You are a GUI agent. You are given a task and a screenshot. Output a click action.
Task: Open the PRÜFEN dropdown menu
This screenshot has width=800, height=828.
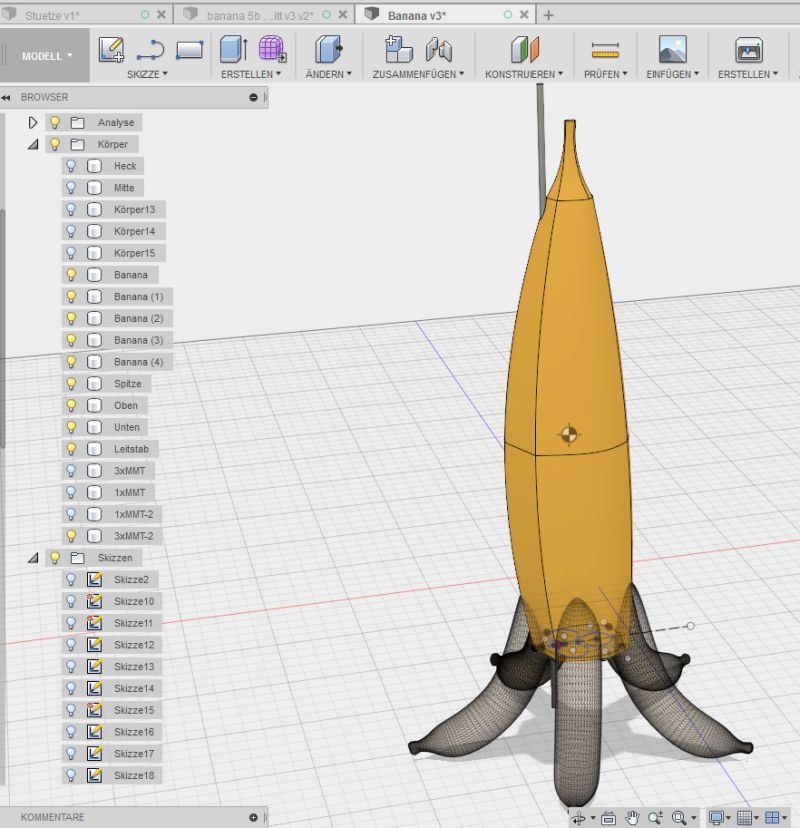pos(605,74)
